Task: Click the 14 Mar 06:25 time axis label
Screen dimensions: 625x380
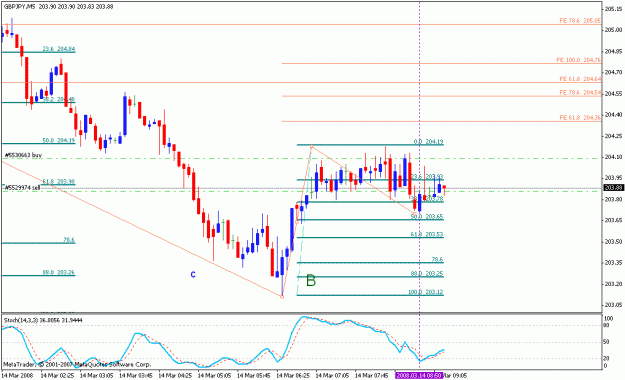Action: pyautogui.click(x=293, y=376)
